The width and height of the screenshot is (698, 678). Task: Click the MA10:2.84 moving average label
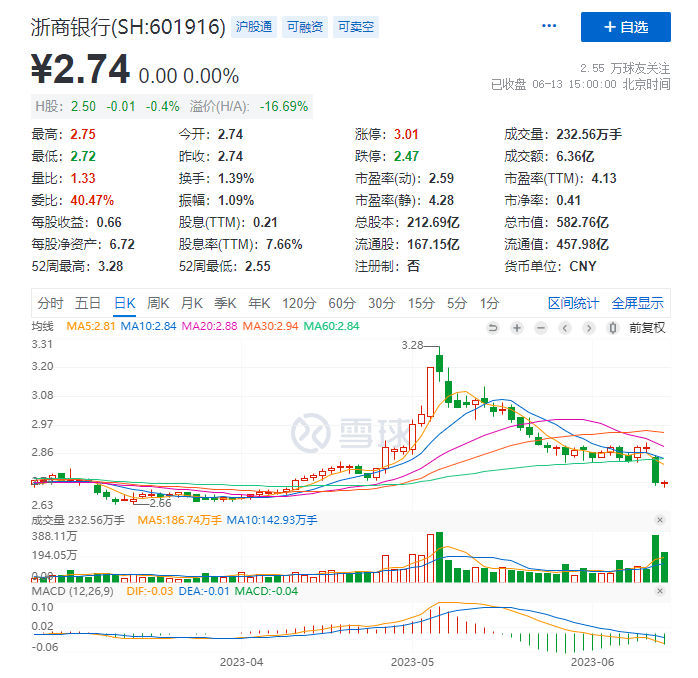pos(149,326)
